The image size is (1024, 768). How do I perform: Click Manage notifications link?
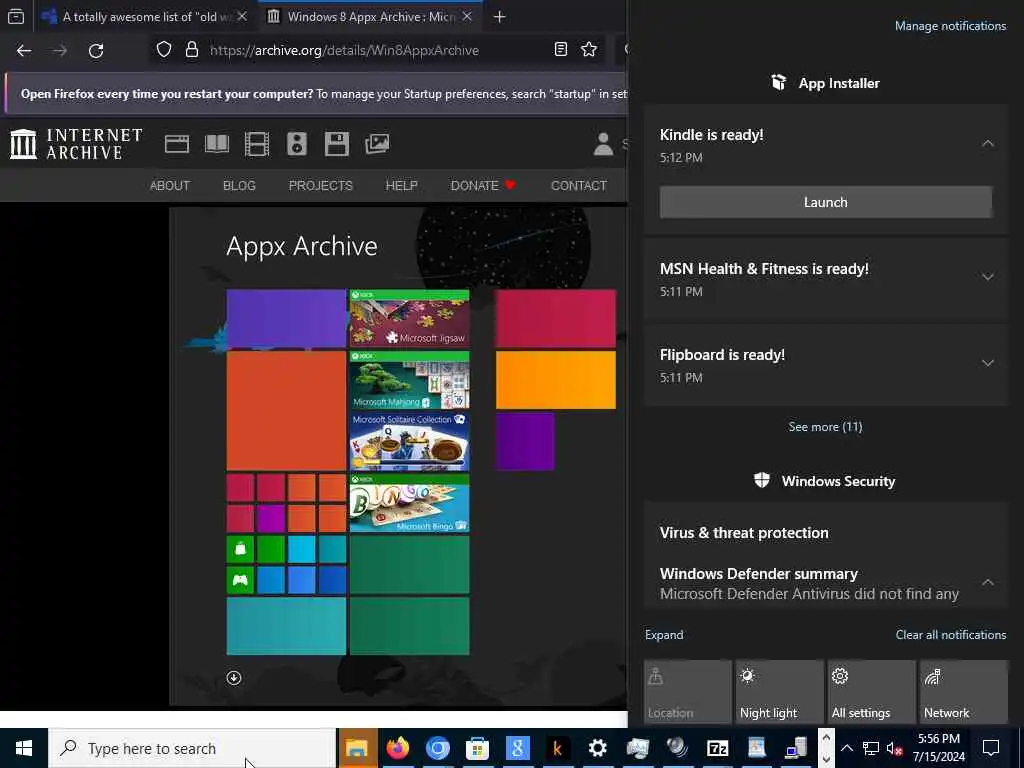(950, 26)
